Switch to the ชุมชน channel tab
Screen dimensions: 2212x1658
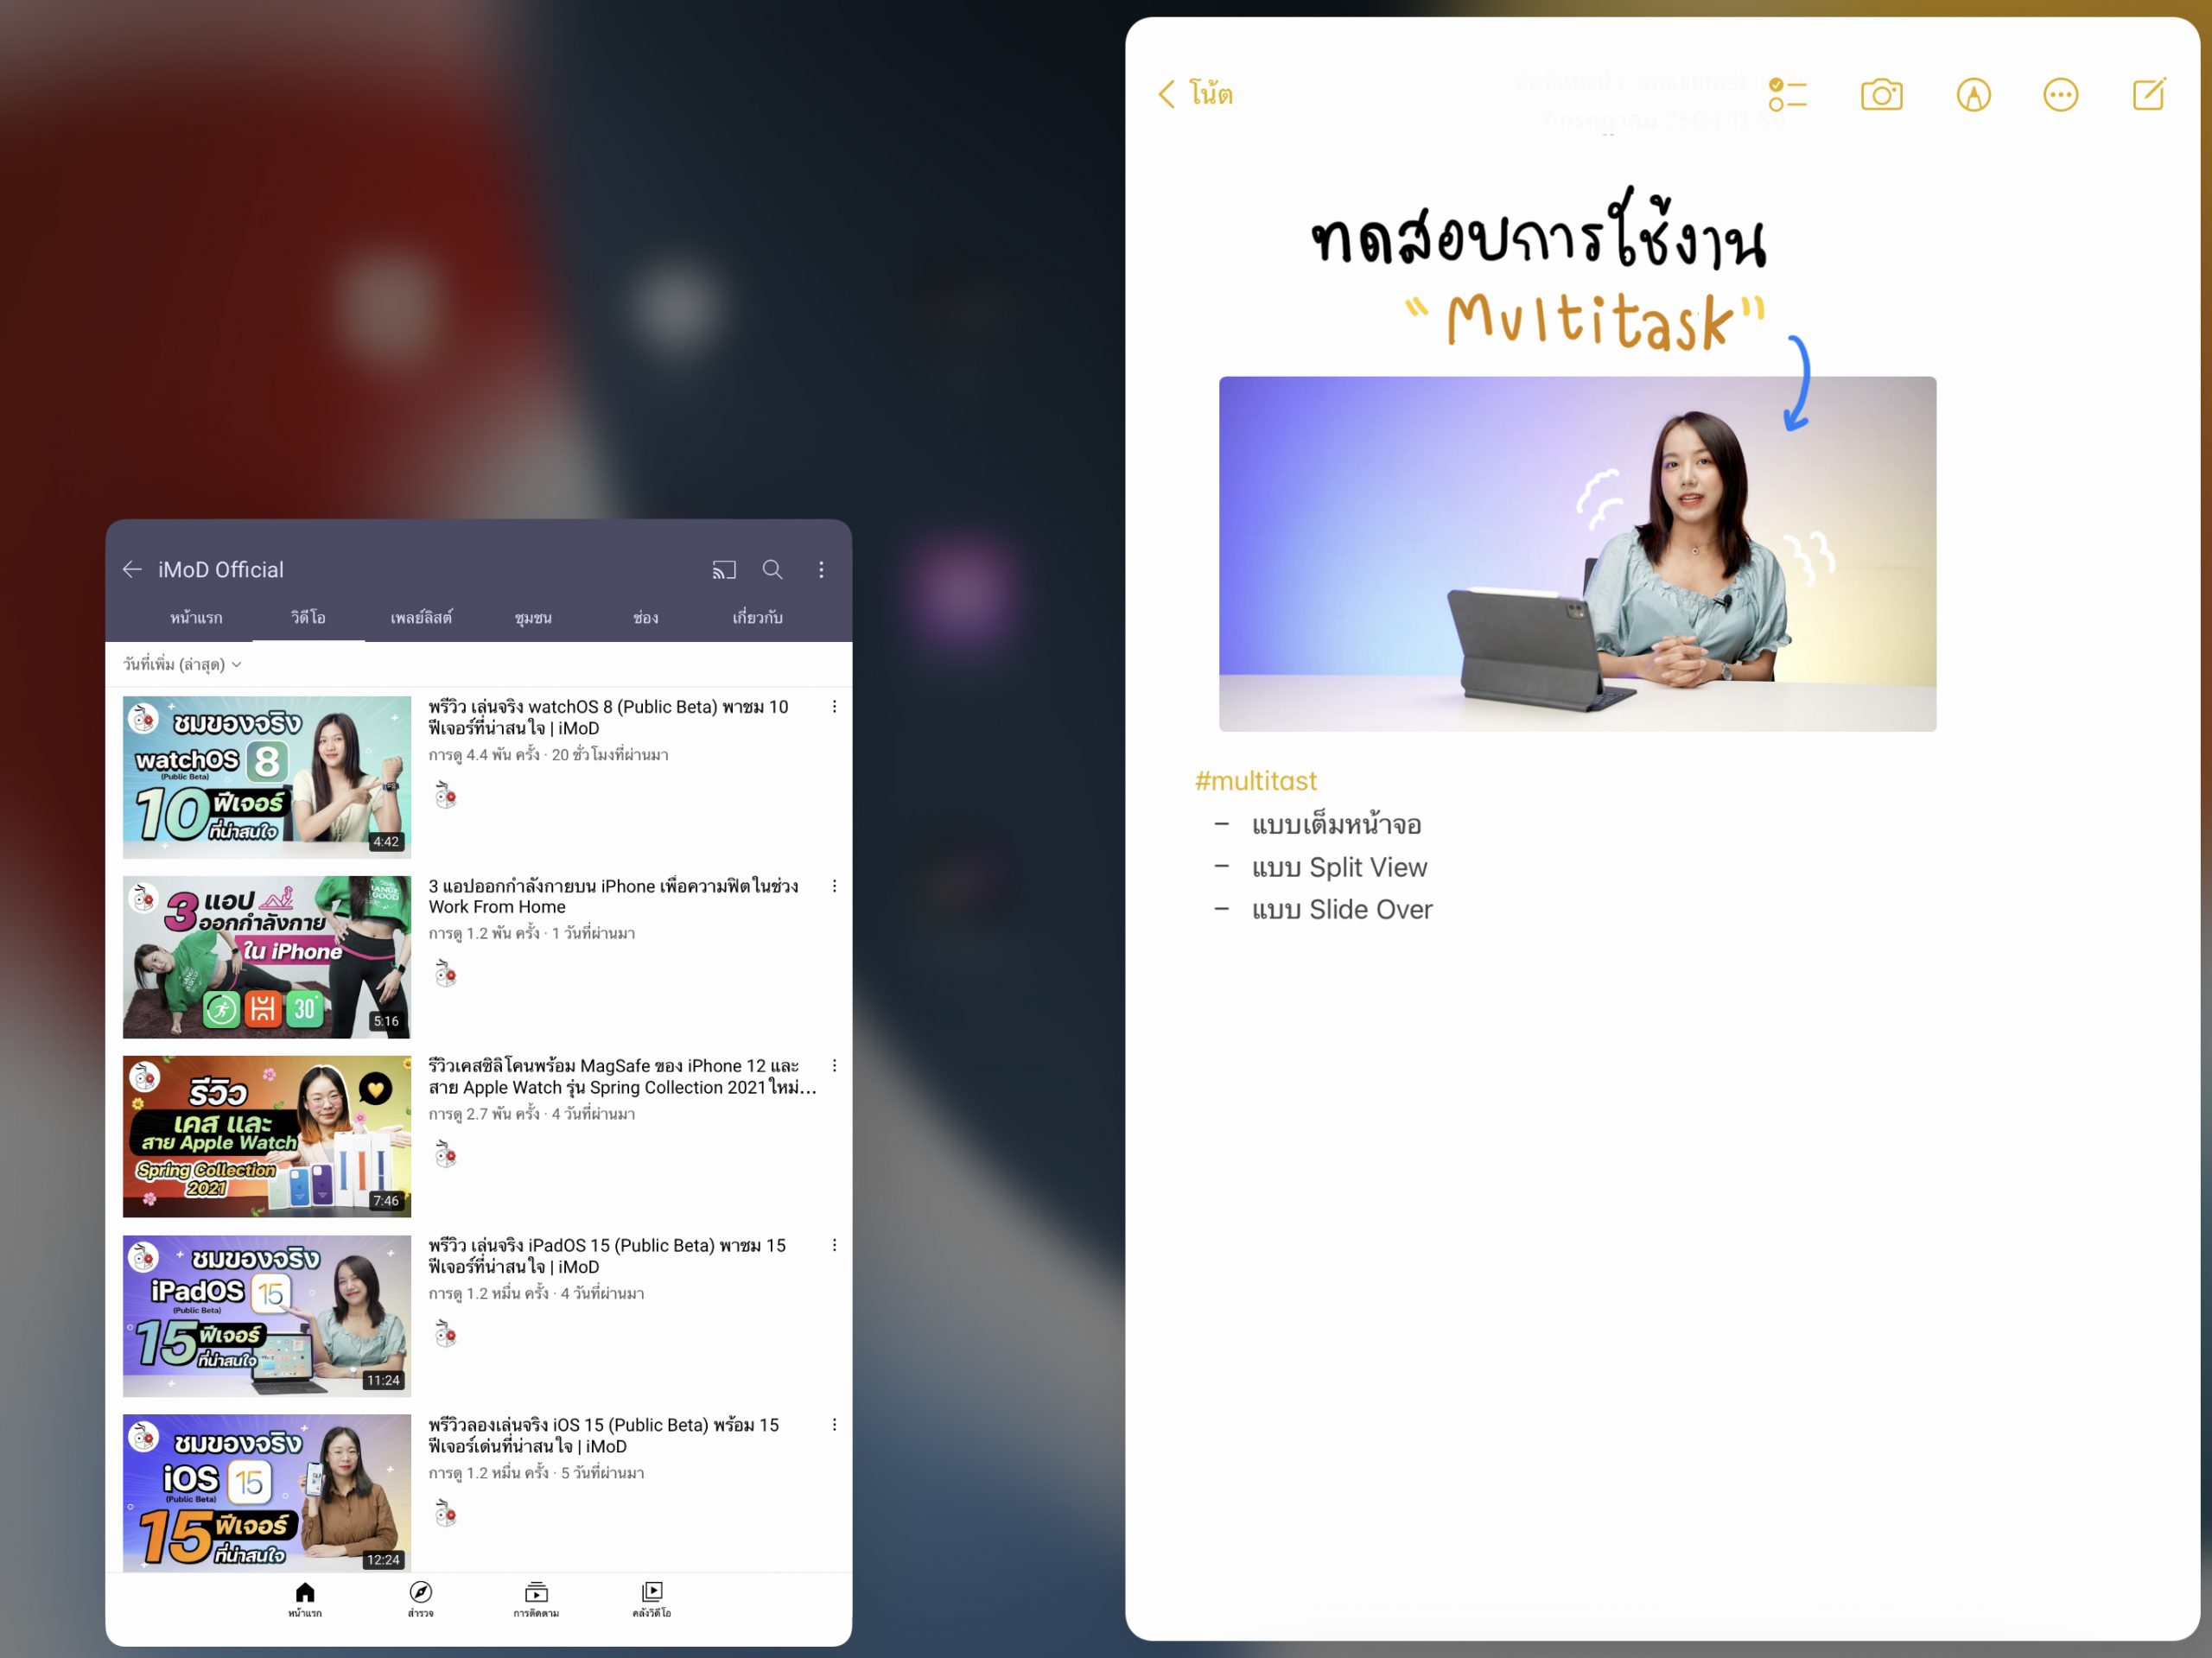[x=533, y=618]
